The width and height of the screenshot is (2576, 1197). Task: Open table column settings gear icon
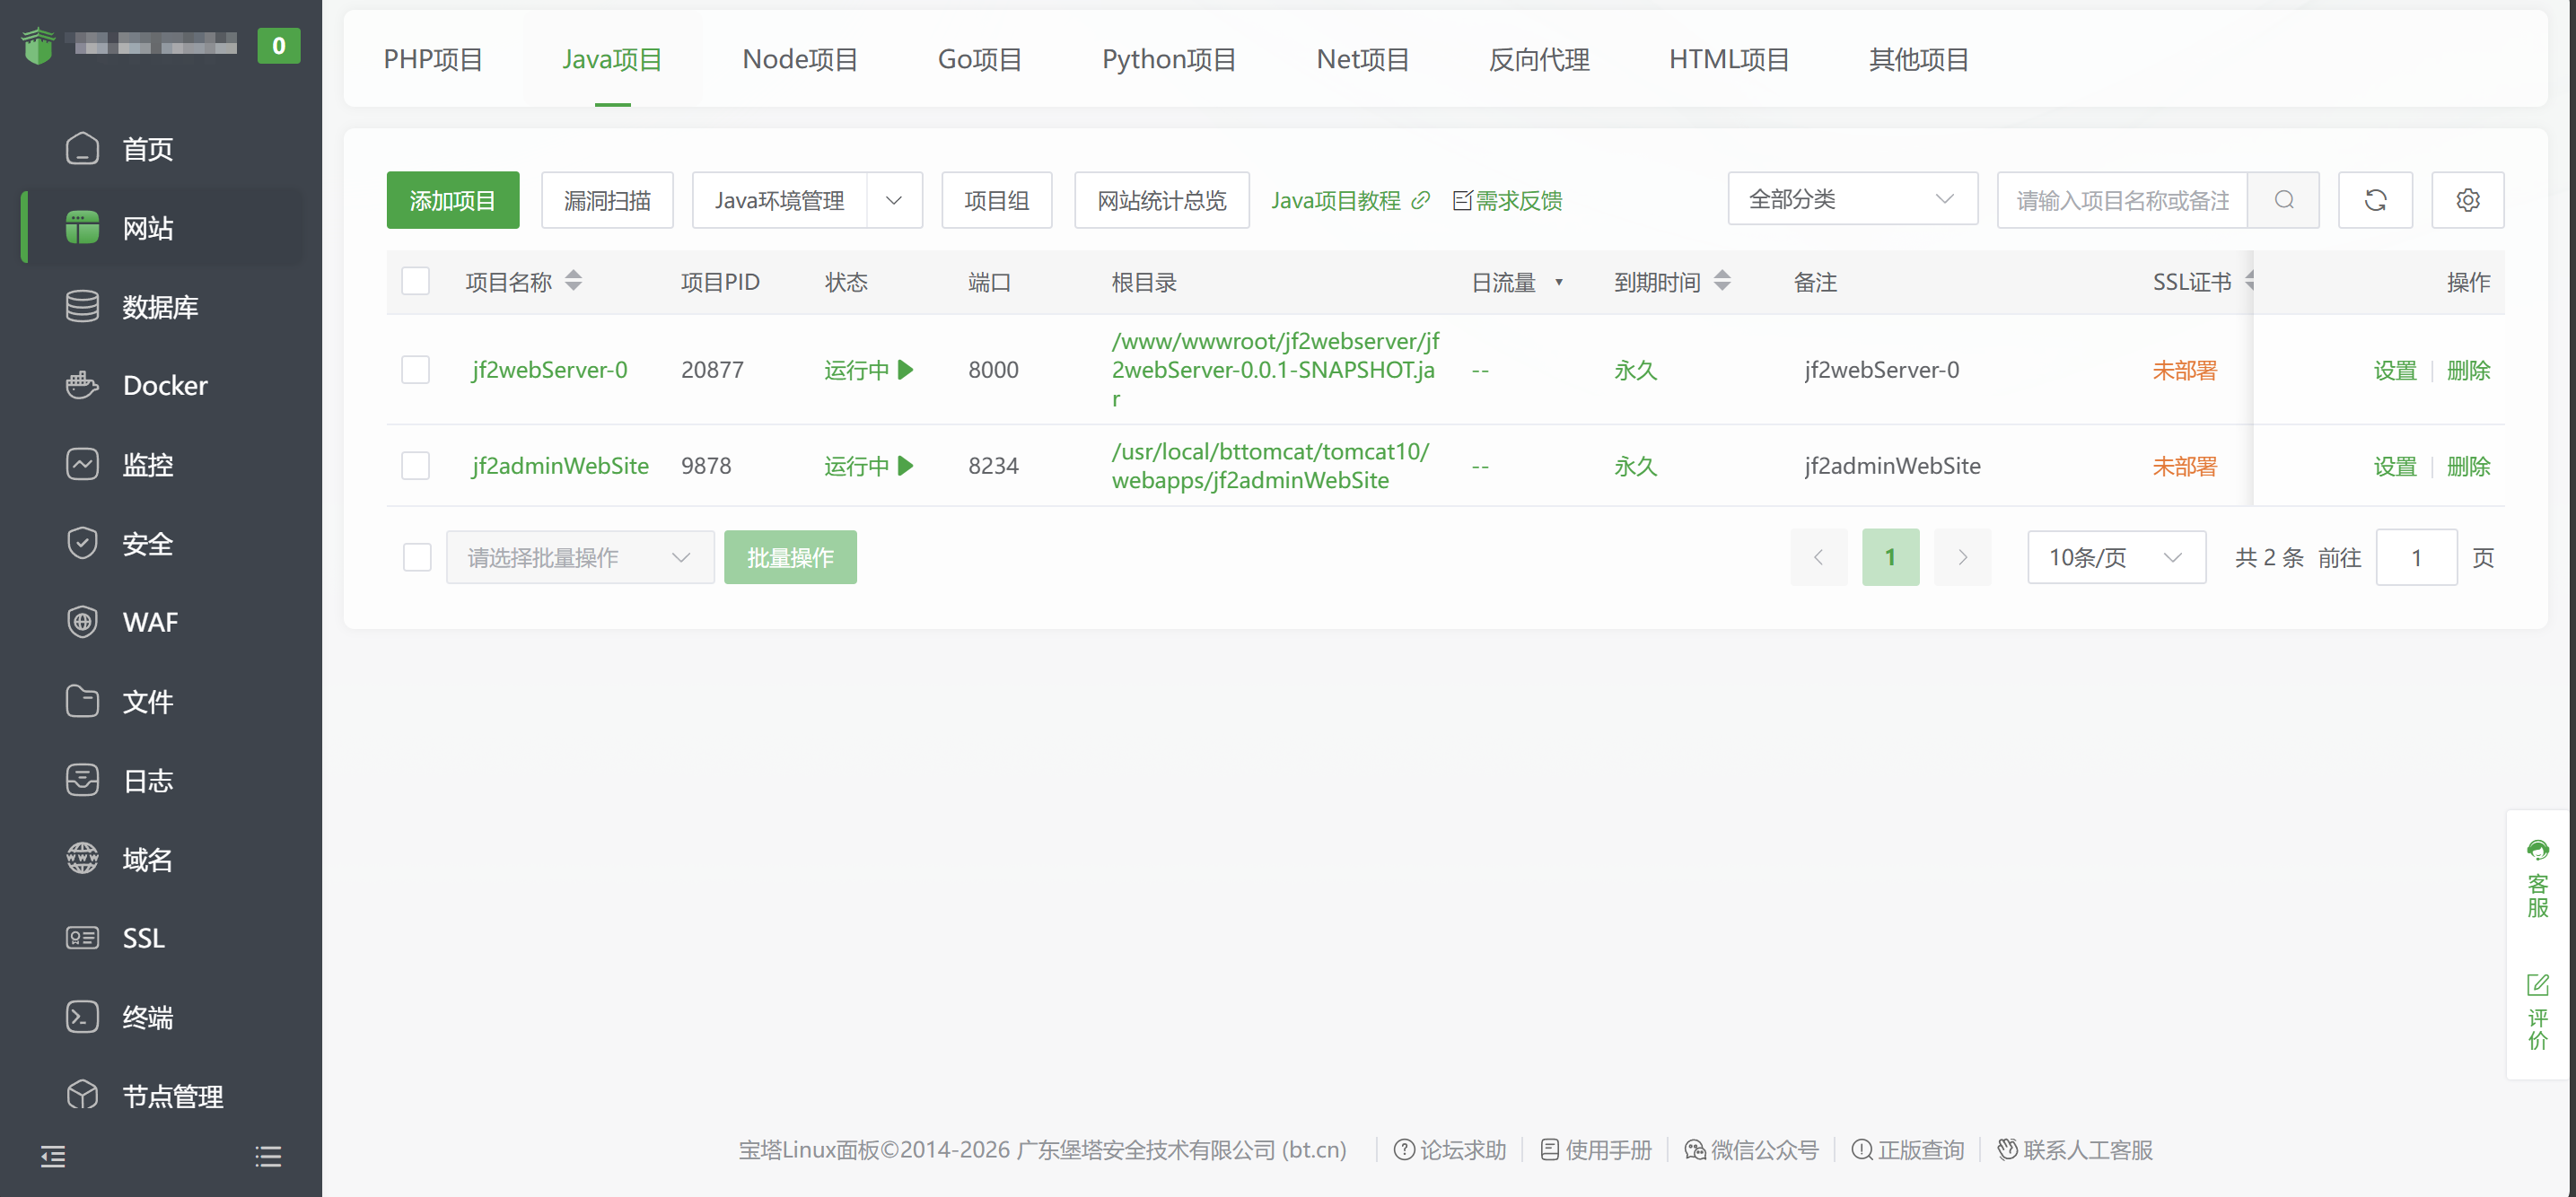tap(2467, 200)
